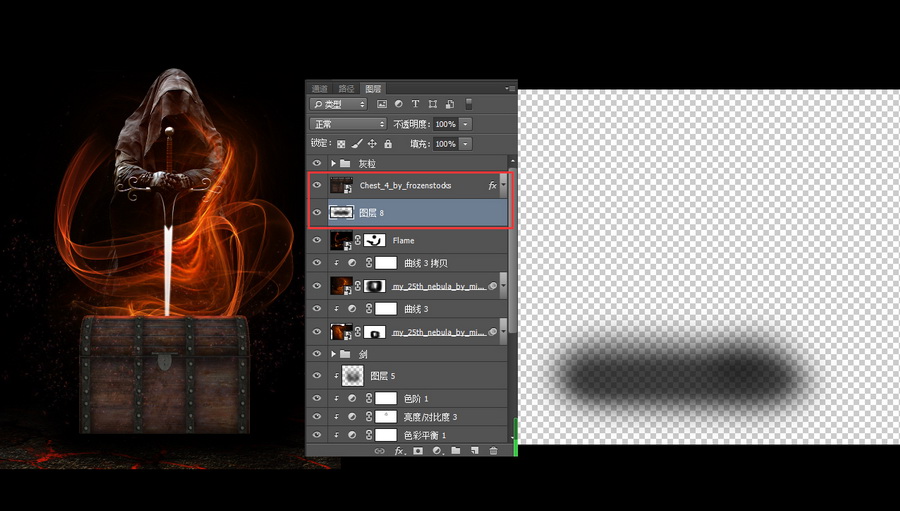
Task: Click 图层 8 layer name
Action: pos(371,212)
